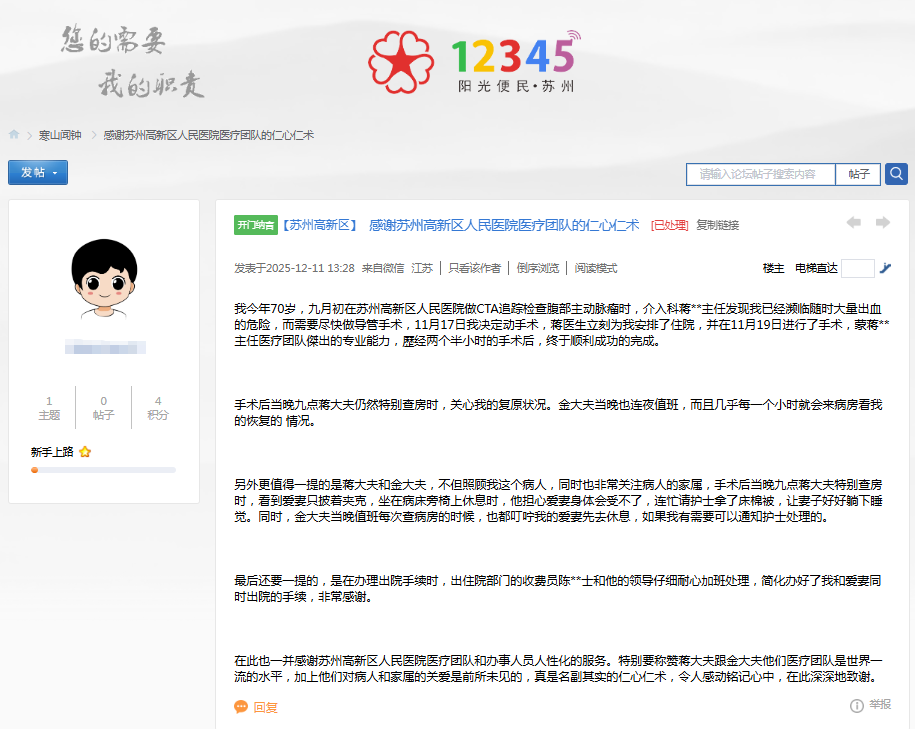915x729 pixels.
Task: Click the orange 回复 reply icon
Action: point(241,707)
